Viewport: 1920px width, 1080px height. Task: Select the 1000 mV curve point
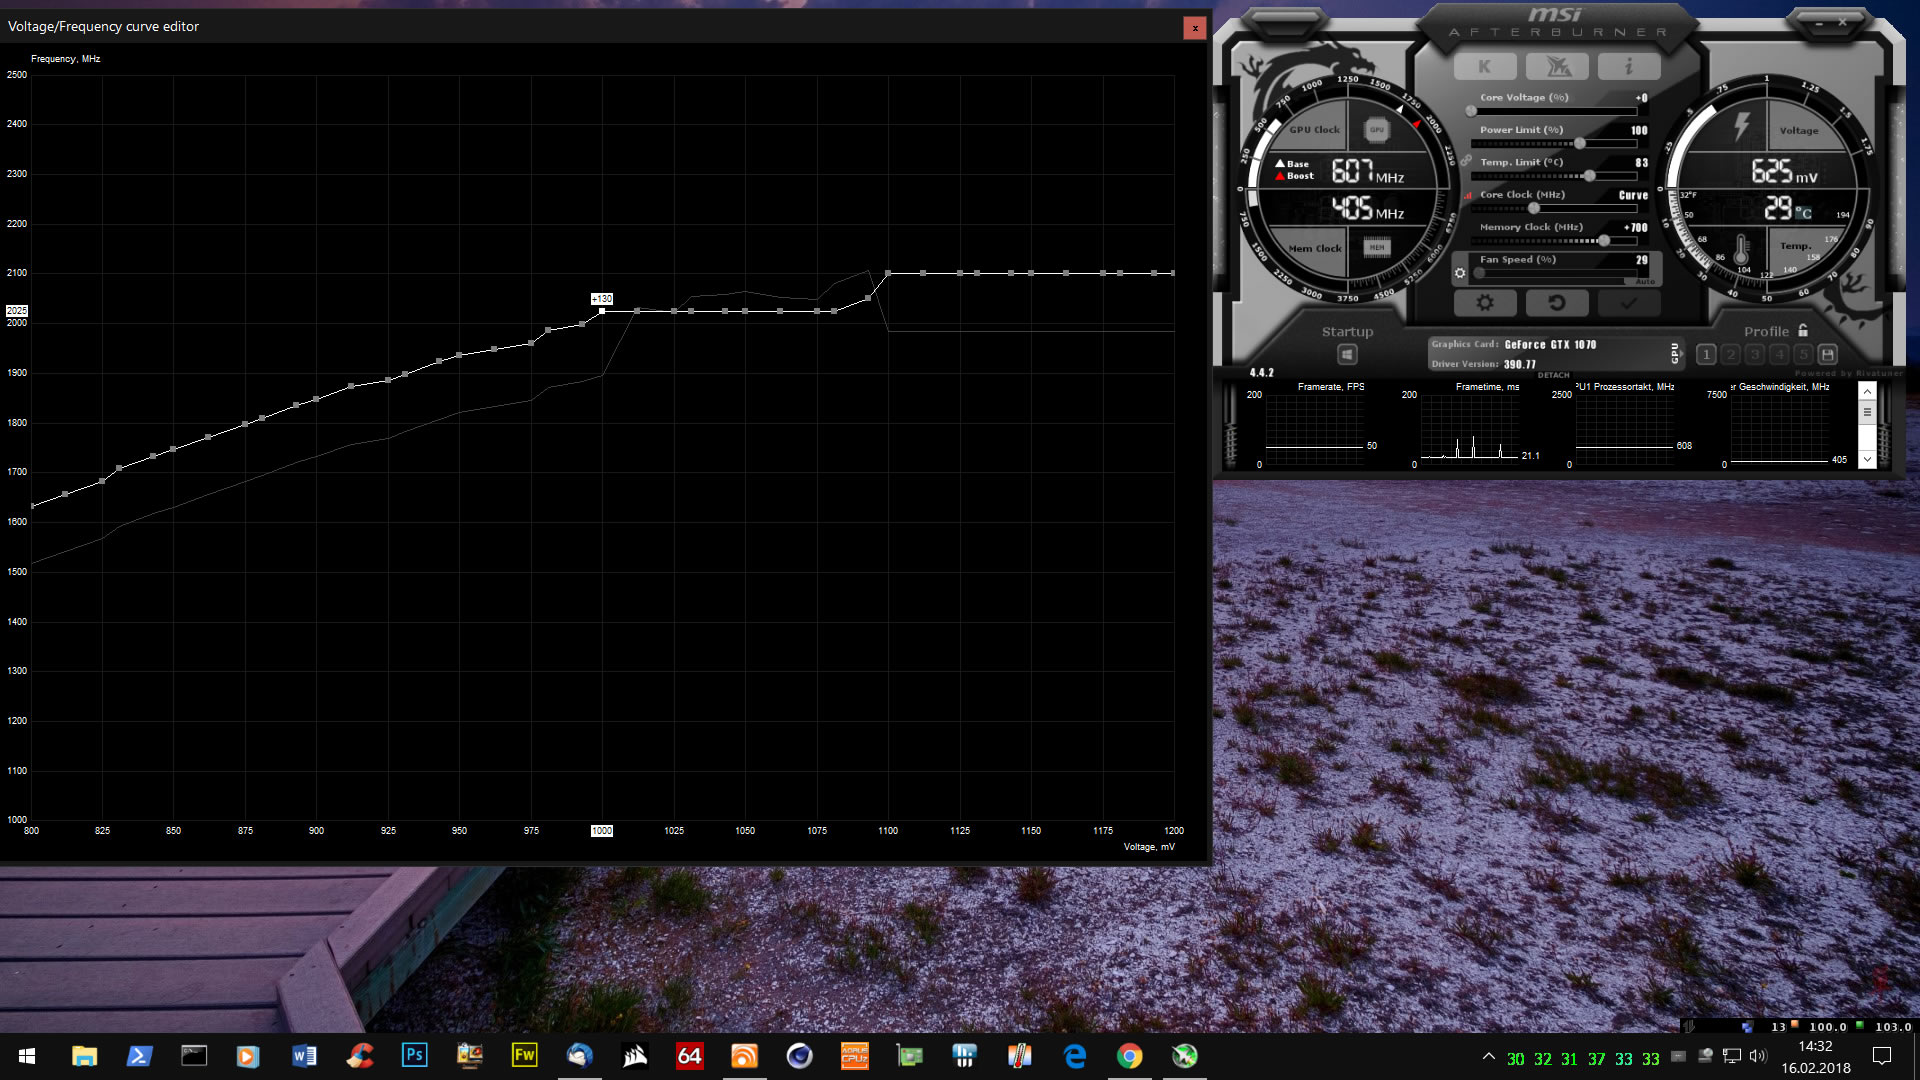pyautogui.click(x=601, y=311)
